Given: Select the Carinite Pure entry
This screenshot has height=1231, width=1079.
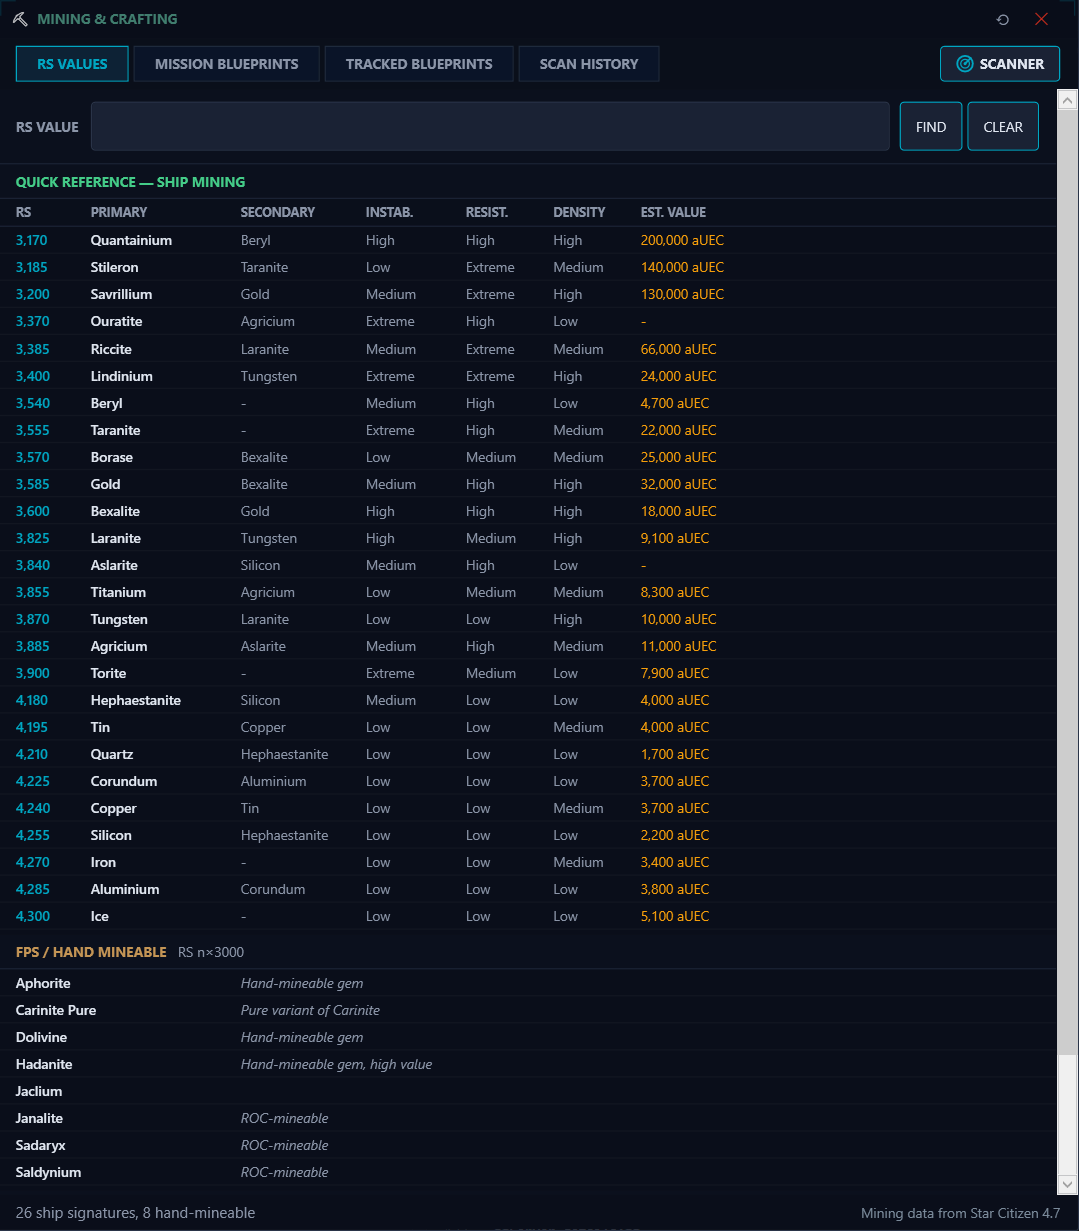Looking at the screenshot, I should tap(56, 1010).
